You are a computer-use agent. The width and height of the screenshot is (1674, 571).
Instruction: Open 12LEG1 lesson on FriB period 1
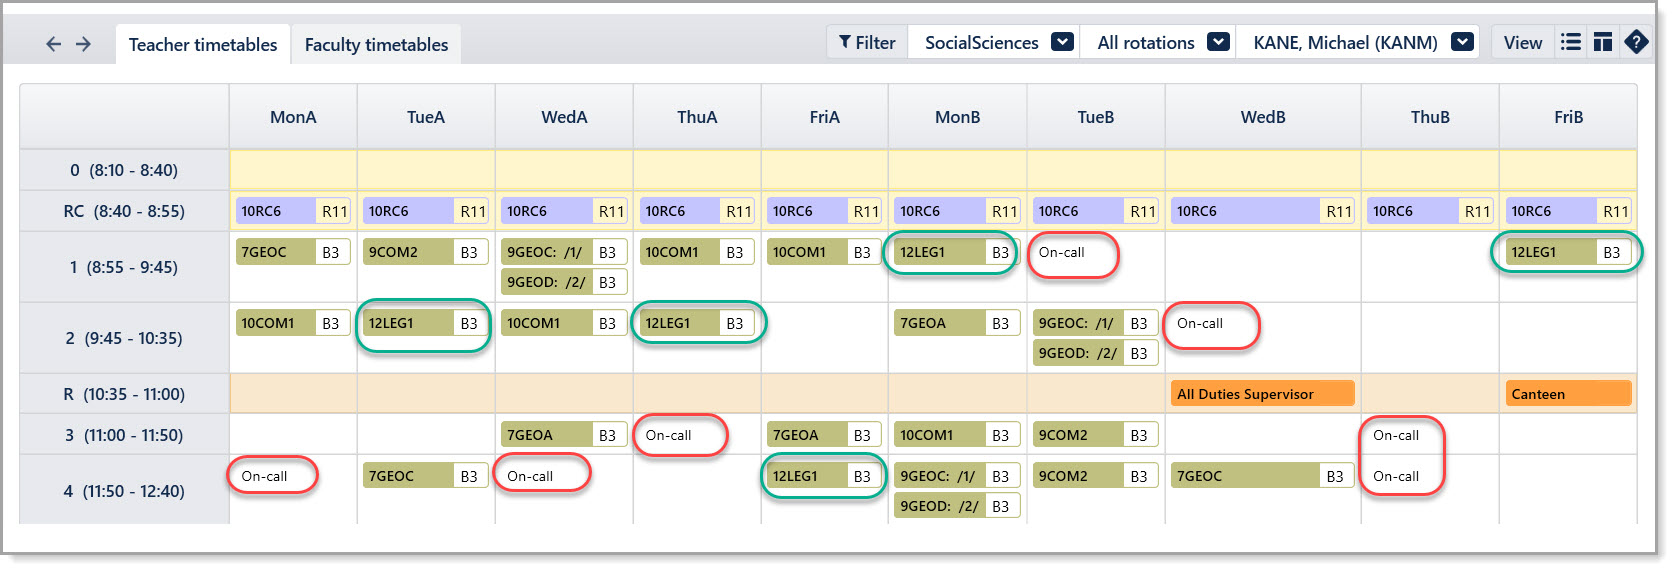coord(1568,252)
